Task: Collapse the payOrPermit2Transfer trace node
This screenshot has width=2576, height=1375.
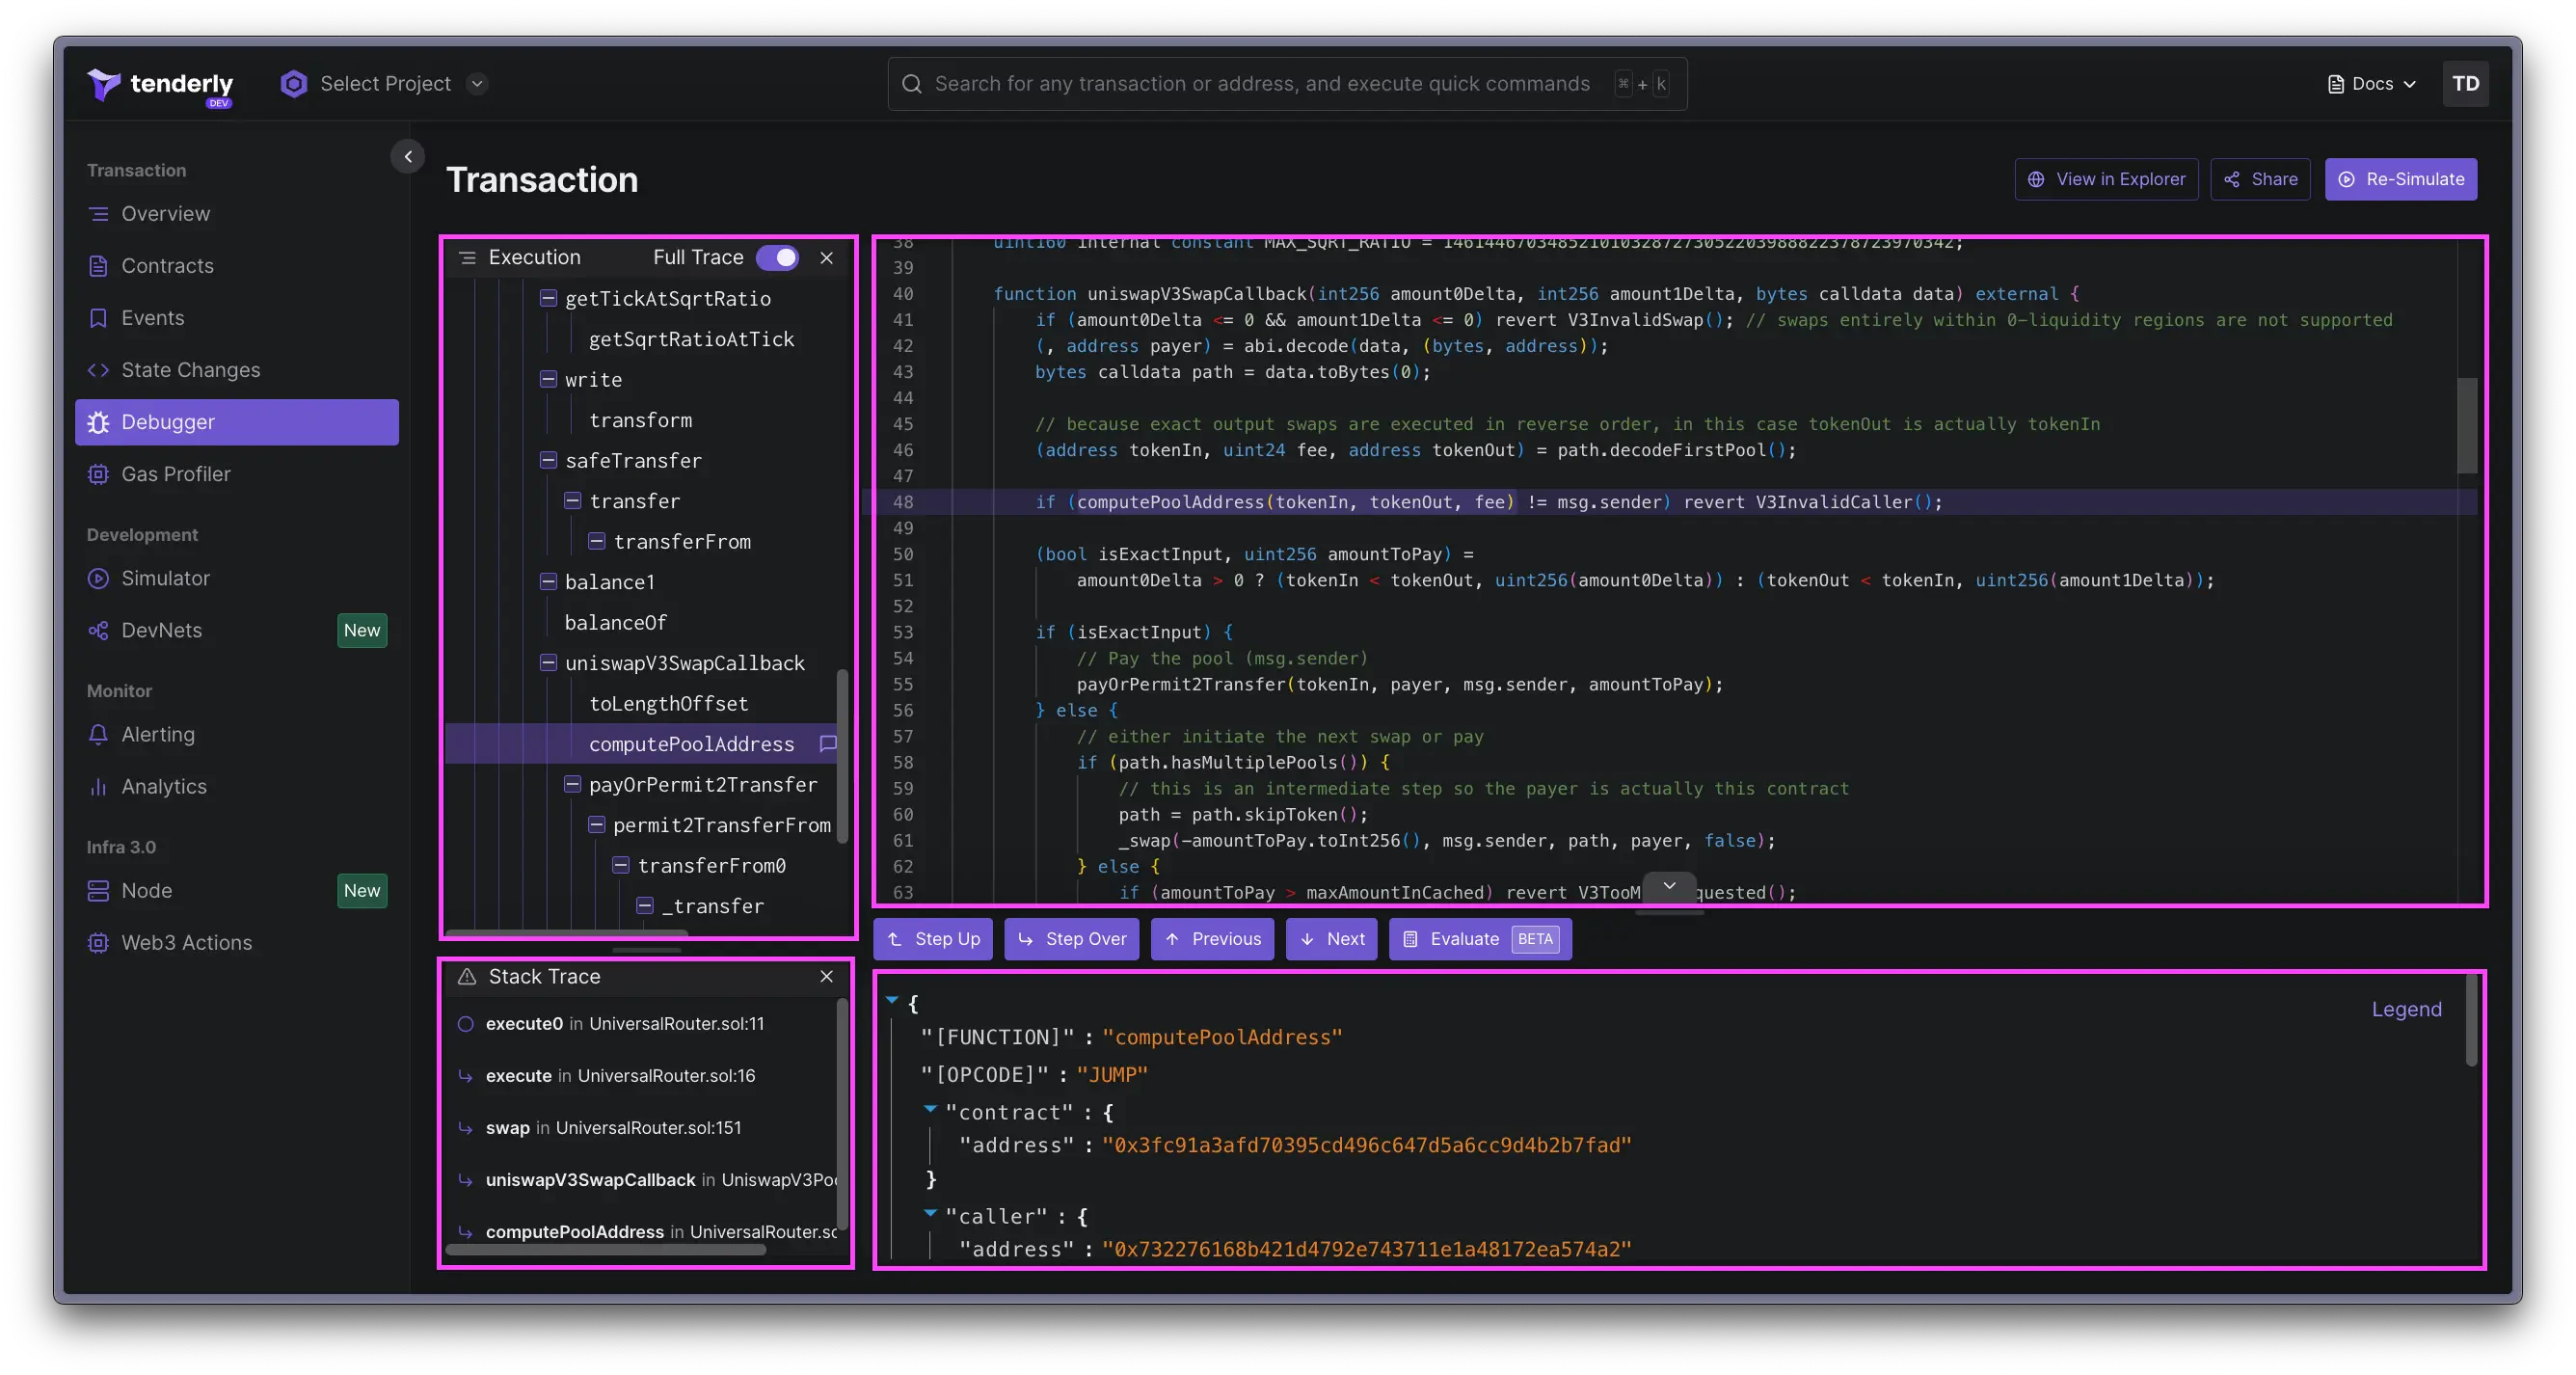Action: tap(572, 784)
